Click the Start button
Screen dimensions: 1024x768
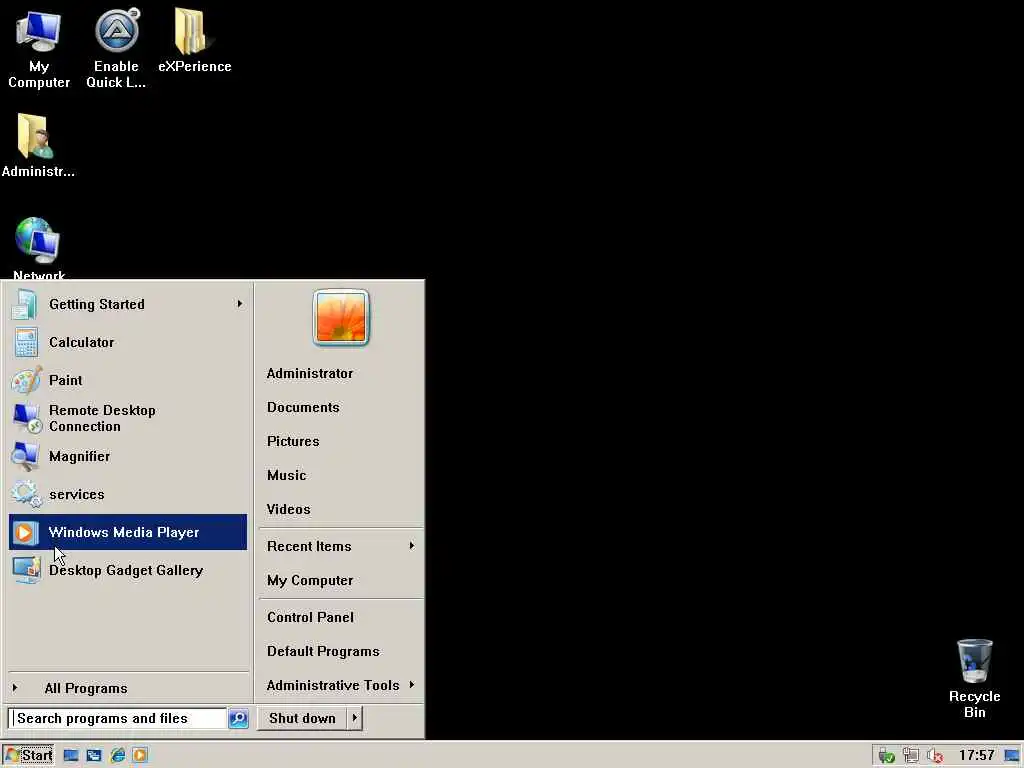28,756
